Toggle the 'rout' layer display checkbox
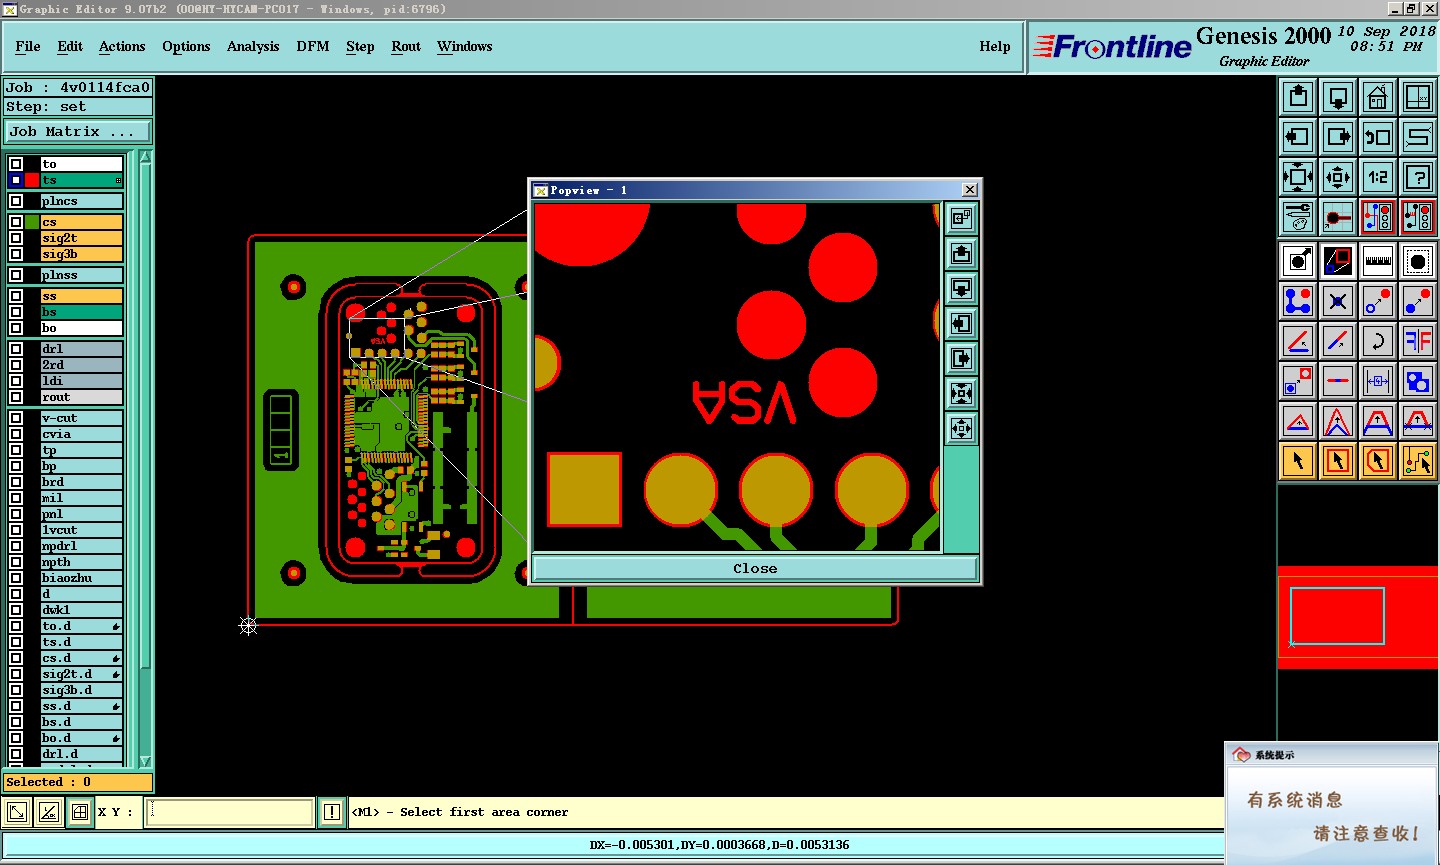 pos(16,397)
